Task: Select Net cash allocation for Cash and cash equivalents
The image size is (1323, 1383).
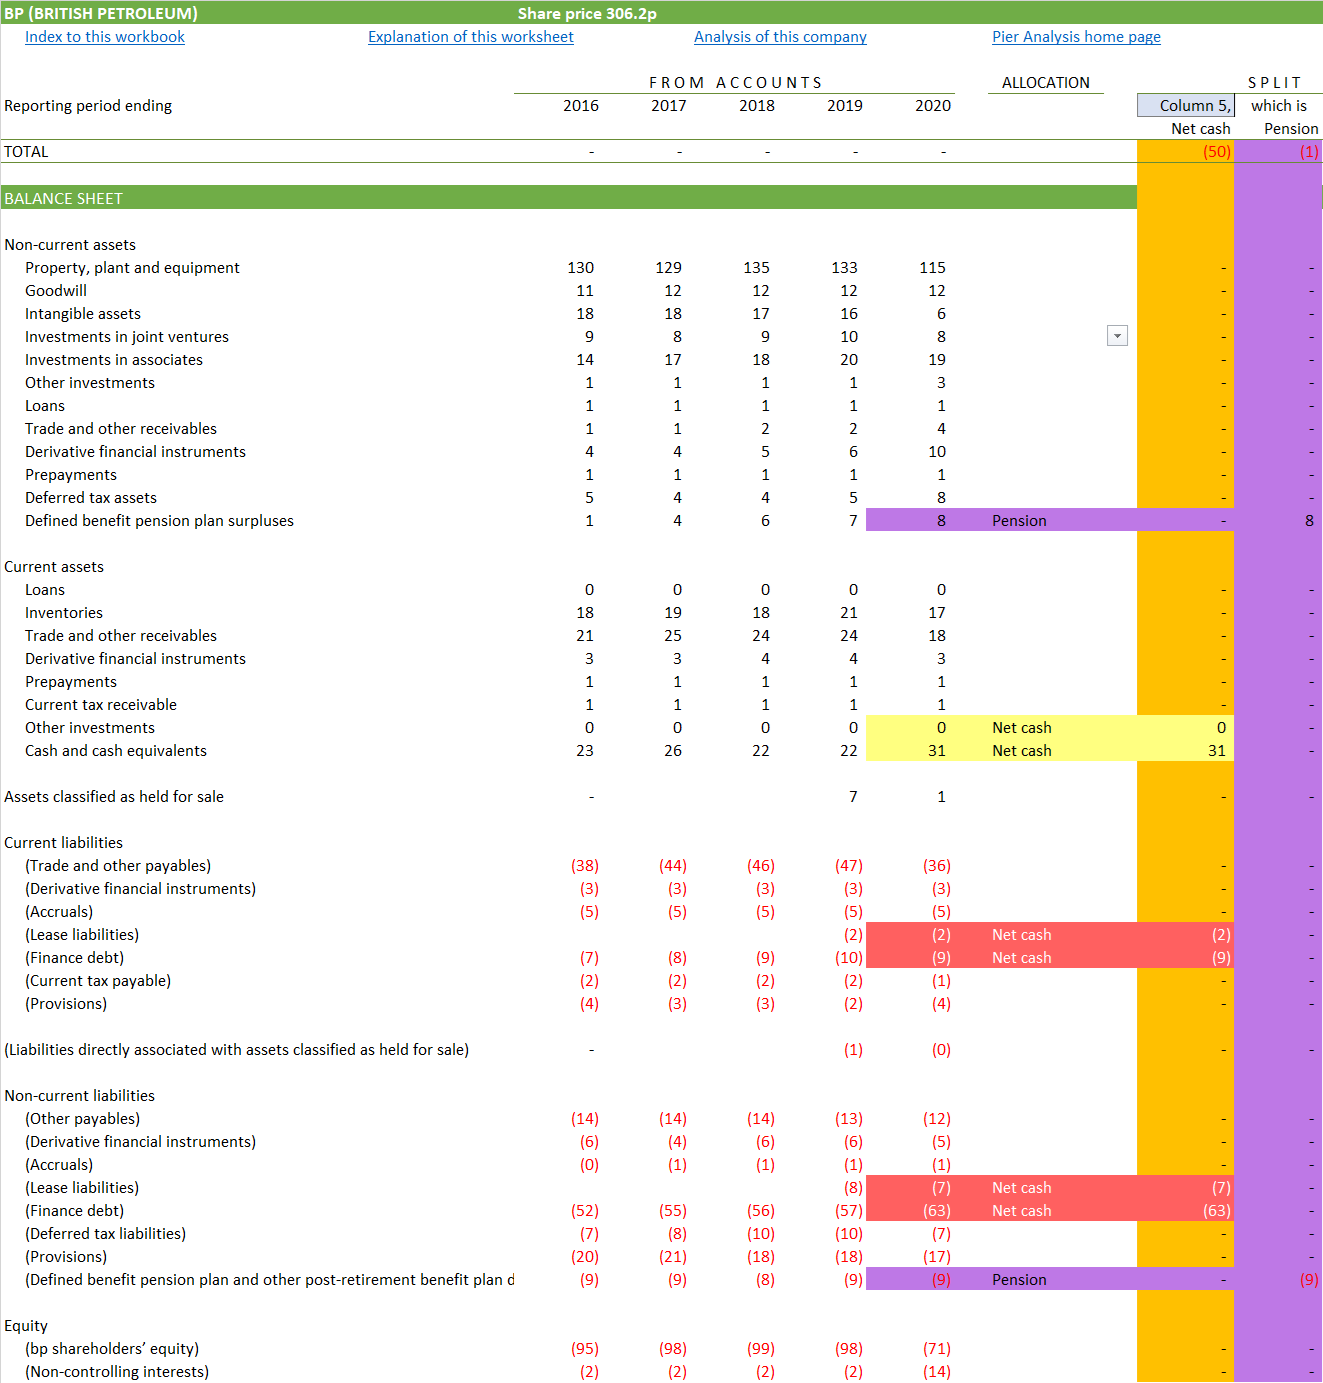Action: (x=1022, y=751)
